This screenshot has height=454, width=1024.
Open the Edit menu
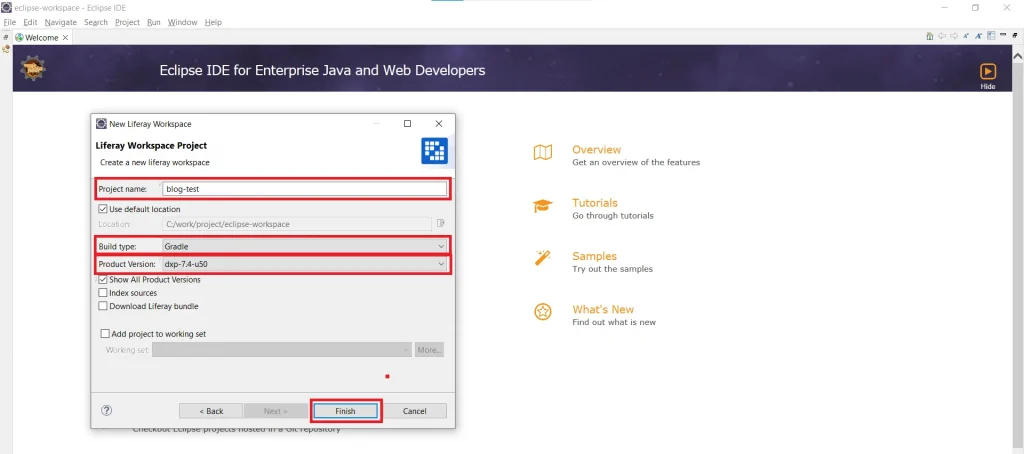click(30, 22)
